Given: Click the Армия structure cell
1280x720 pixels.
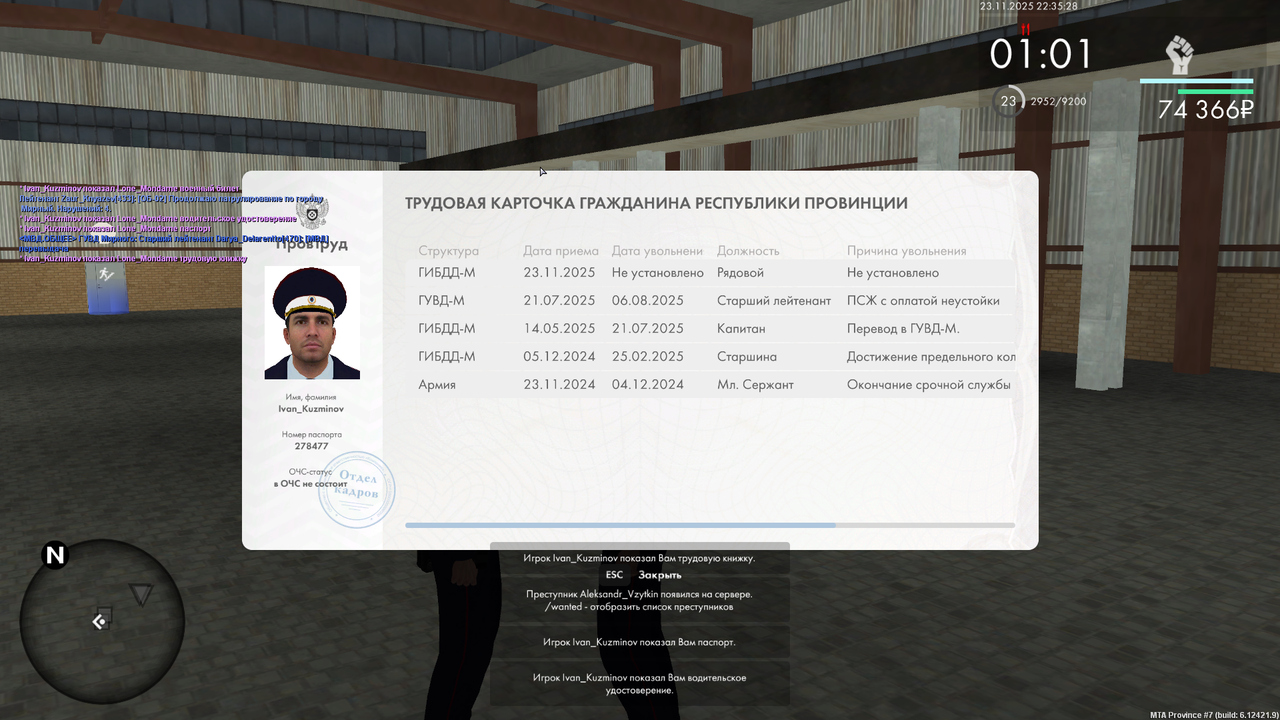Looking at the screenshot, I should pyautogui.click(x=437, y=385).
